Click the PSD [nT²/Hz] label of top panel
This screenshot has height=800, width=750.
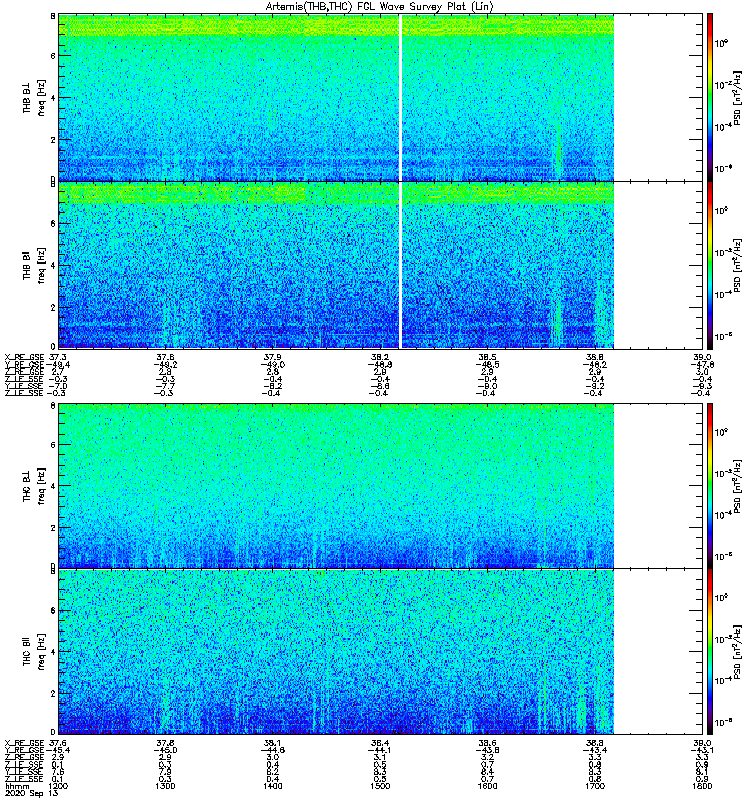click(737, 97)
